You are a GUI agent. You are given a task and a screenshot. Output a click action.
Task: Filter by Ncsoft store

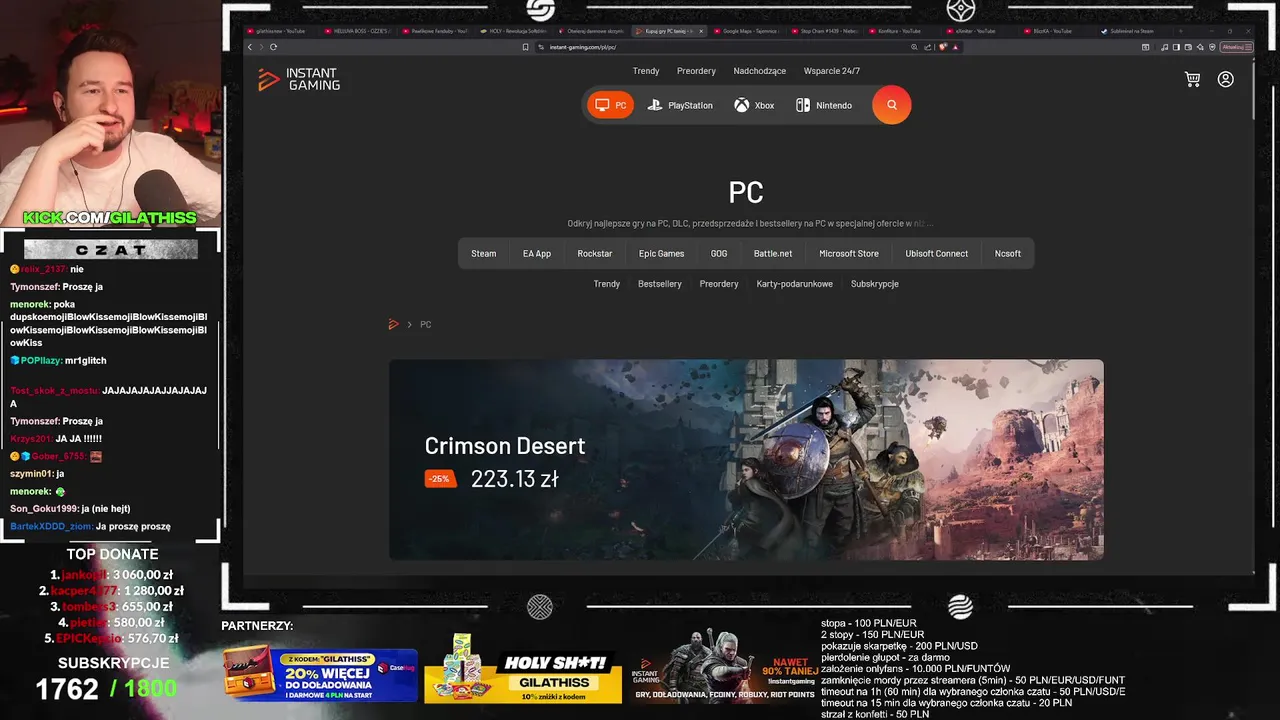pyautogui.click(x=1008, y=254)
